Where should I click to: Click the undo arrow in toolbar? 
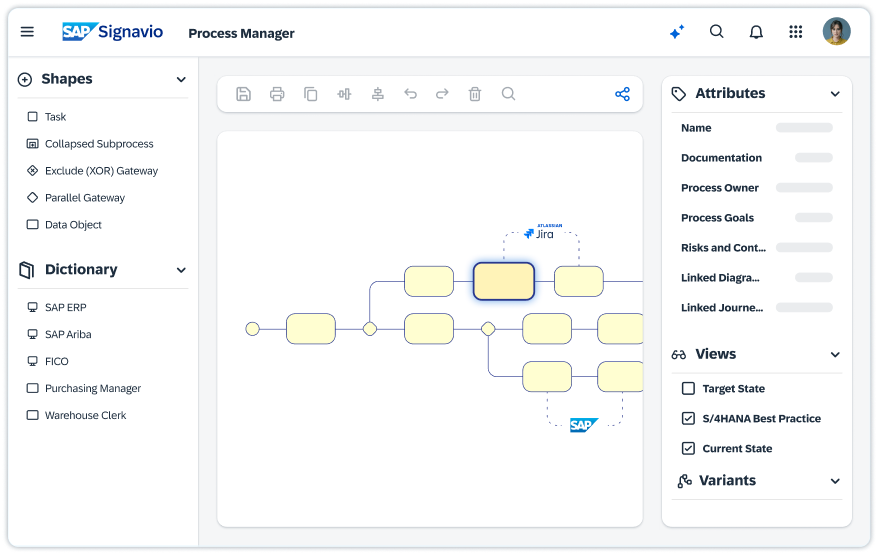point(410,94)
